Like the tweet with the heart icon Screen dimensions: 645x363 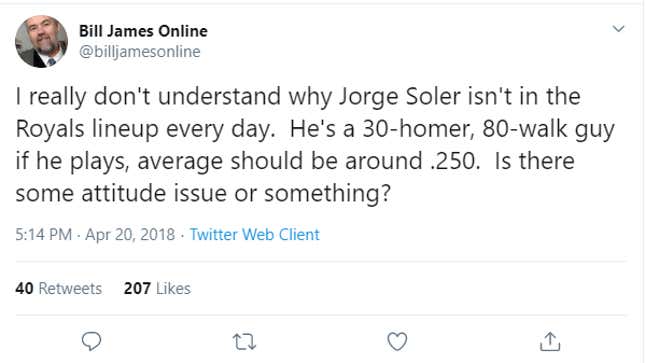(397, 341)
